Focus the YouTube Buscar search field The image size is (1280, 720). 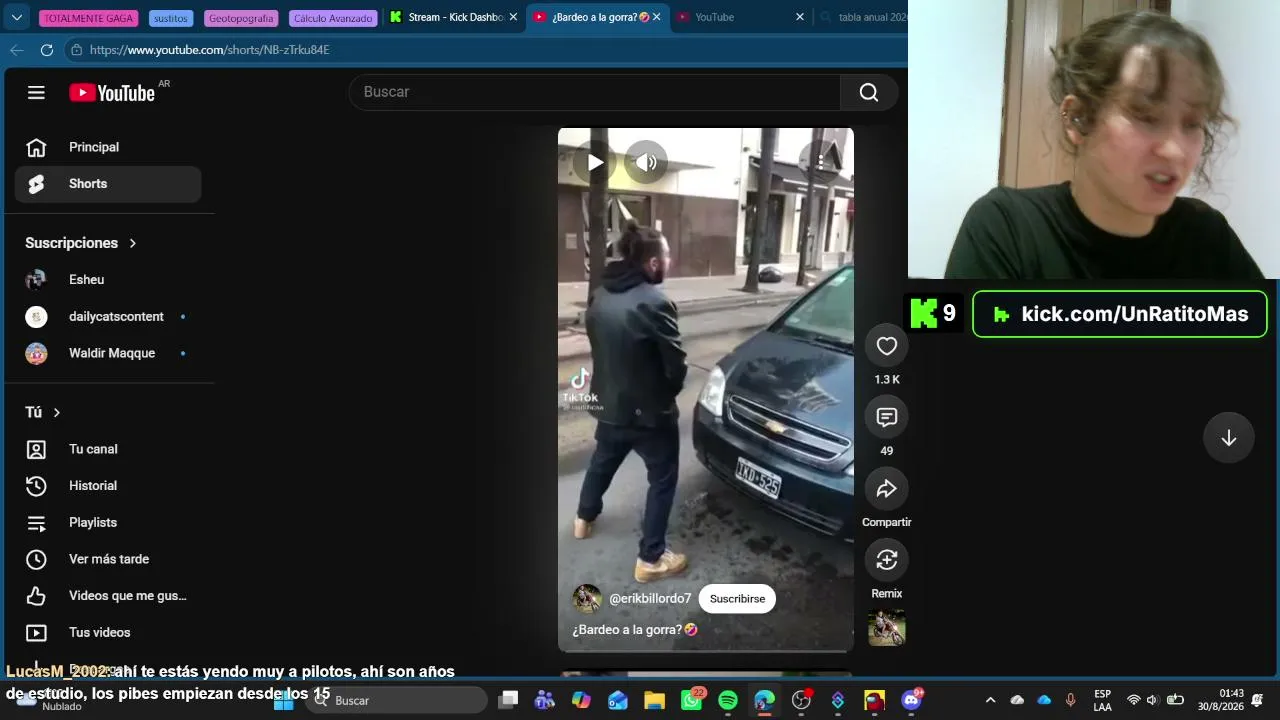pyautogui.click(x=595, y=92)
